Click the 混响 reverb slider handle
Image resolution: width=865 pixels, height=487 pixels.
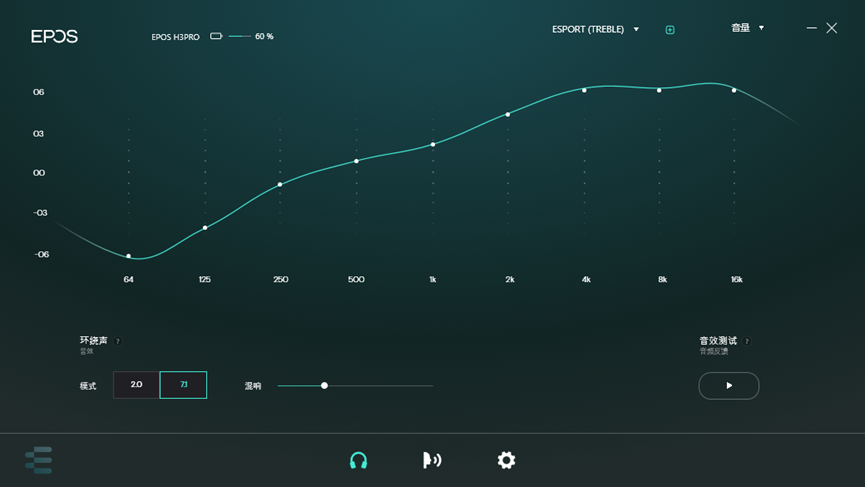pos(324,385)
